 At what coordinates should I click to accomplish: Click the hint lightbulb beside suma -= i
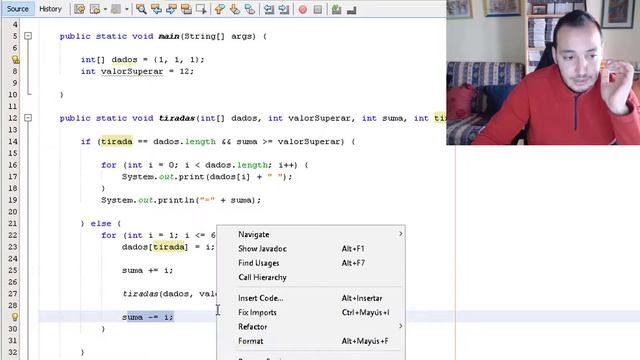[x=15, y=317]
